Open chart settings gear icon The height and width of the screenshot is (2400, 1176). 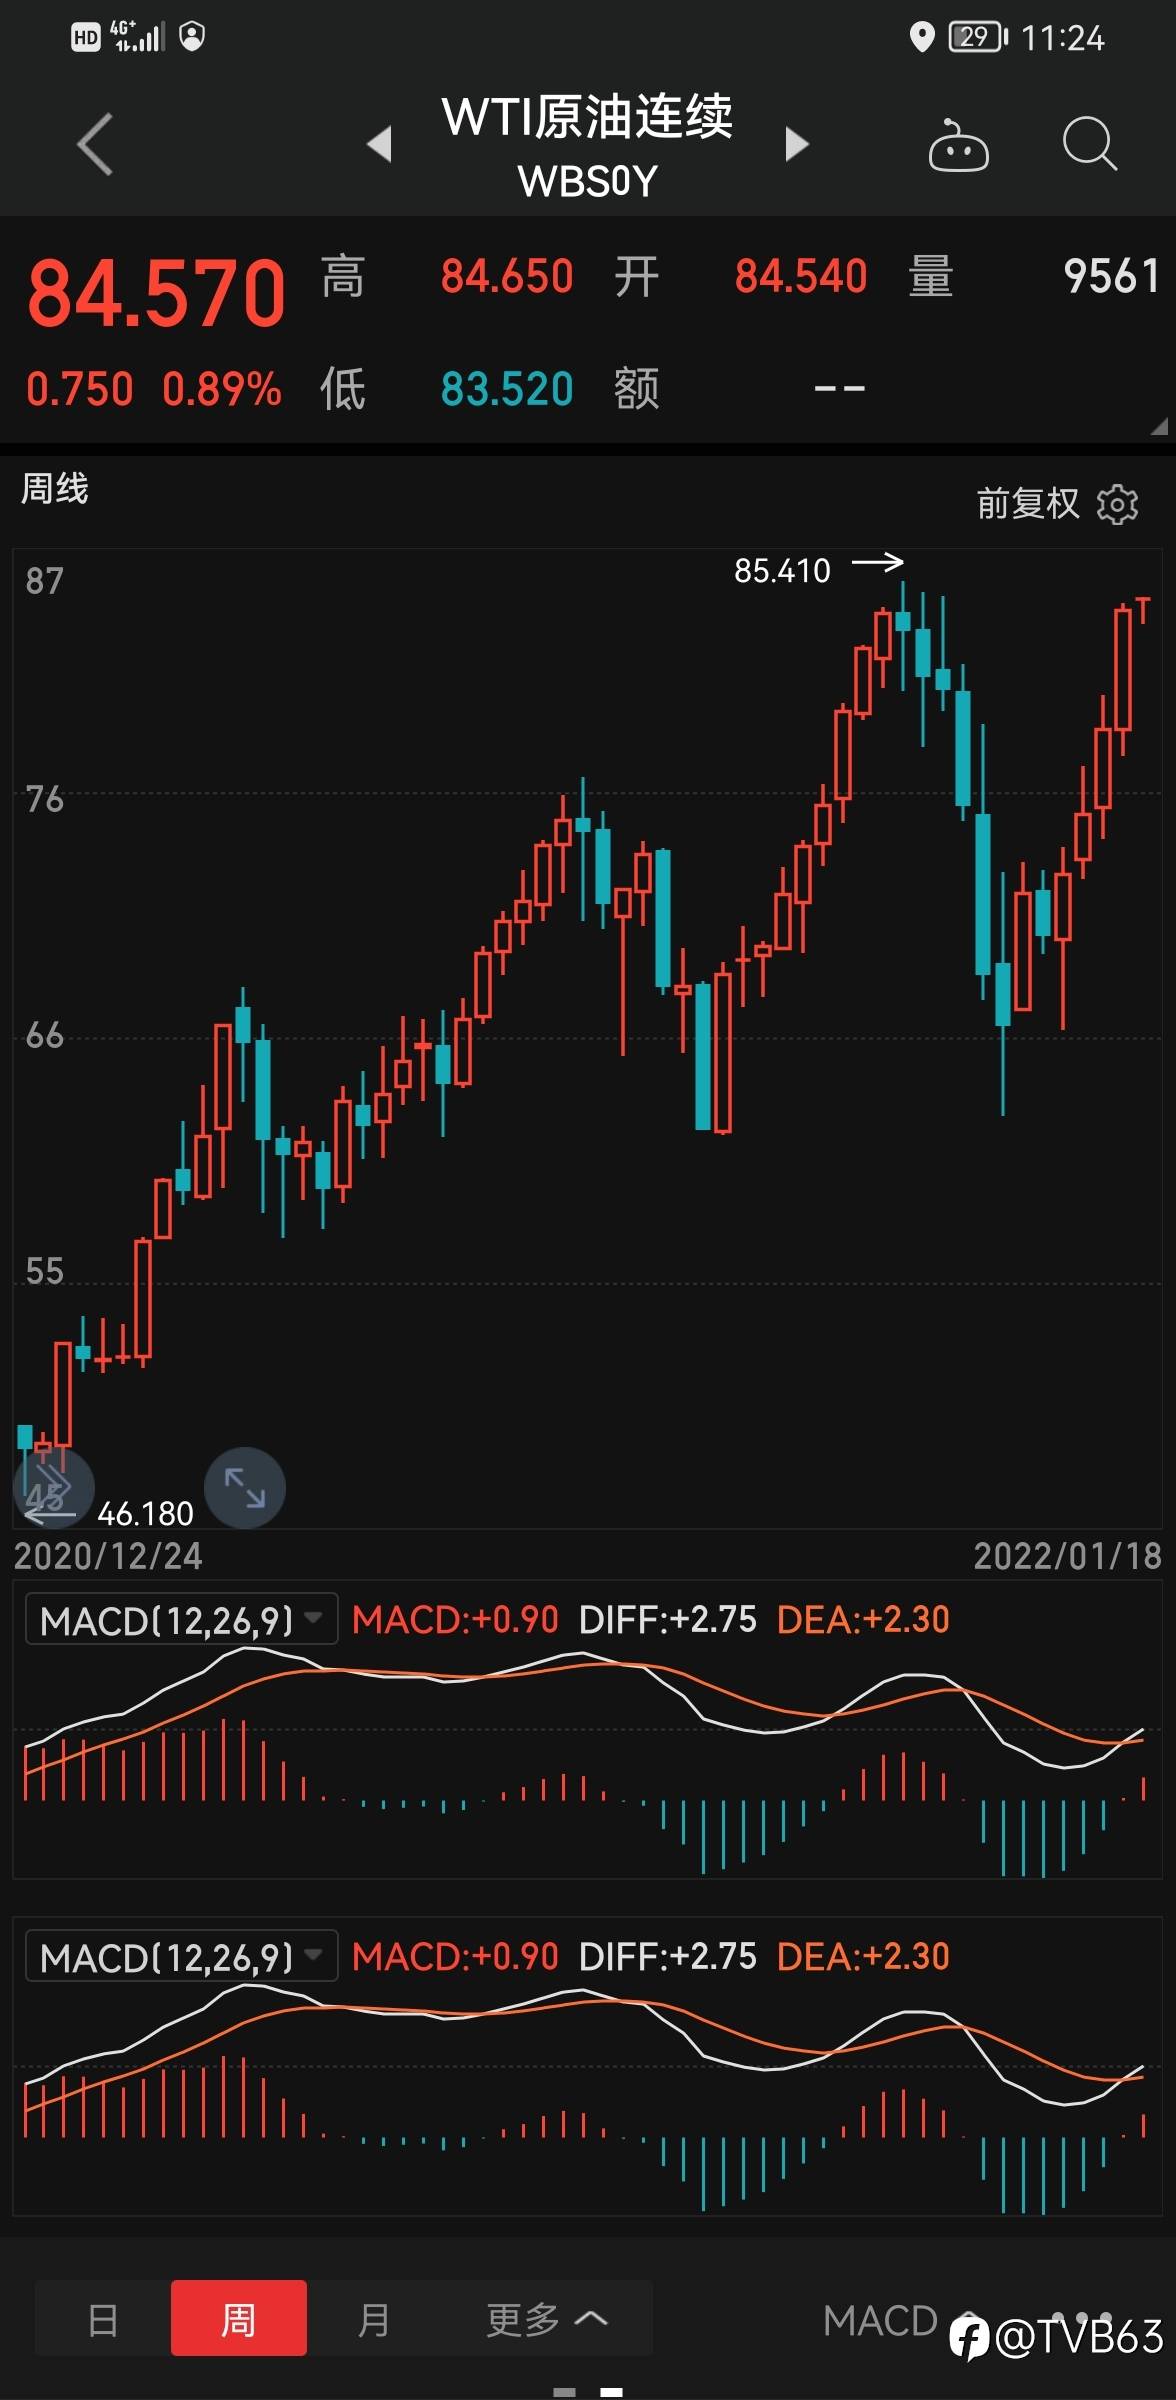pos(1117,504)
